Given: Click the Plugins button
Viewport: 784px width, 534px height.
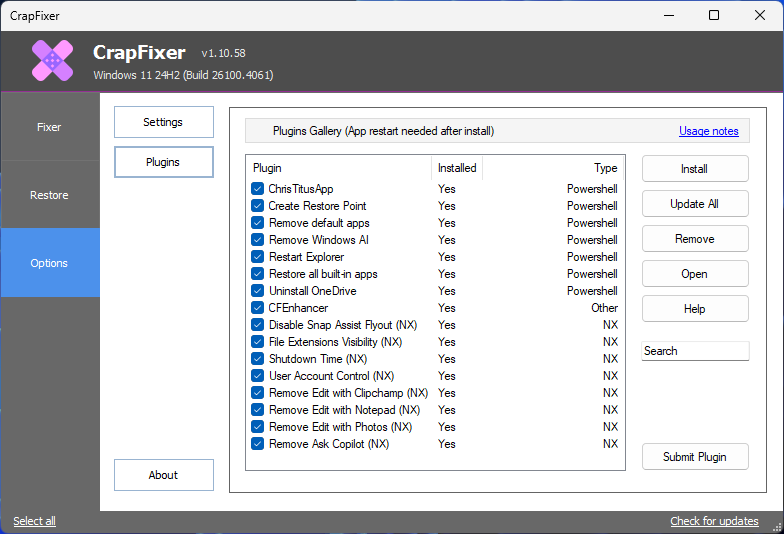Looking at the screenshot, I should point(164,162).
